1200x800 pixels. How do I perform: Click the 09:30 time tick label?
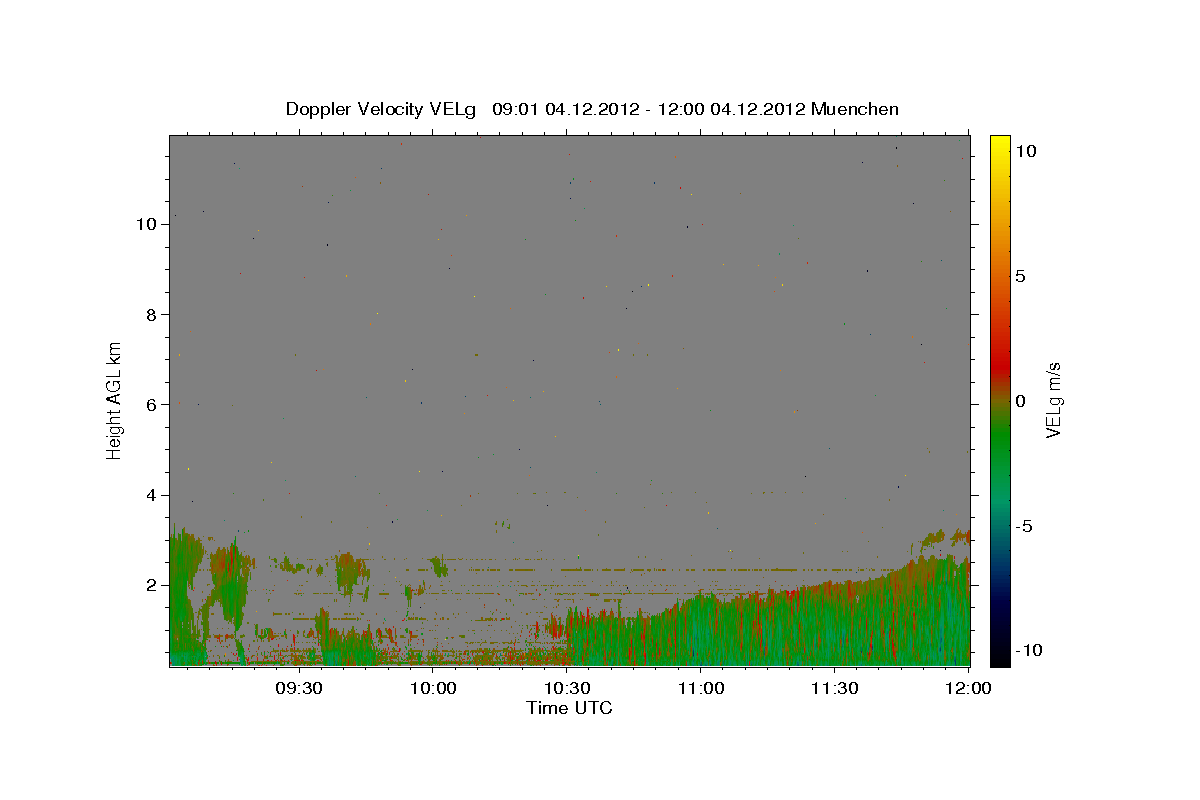pyautogui.click(x=299, y=689)
